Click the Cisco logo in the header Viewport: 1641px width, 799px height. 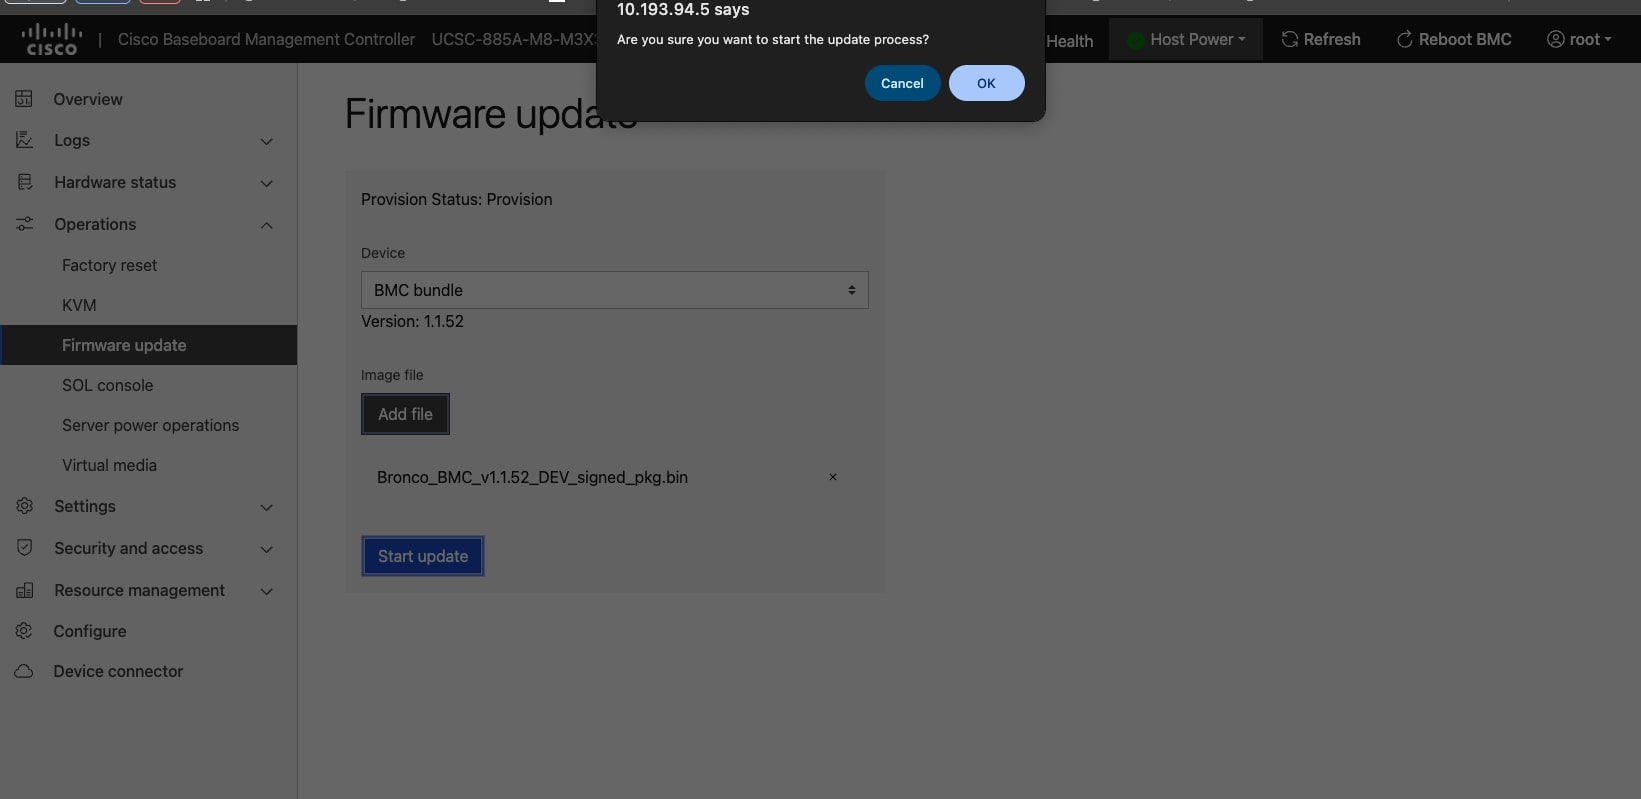click(x=52, y=39)
